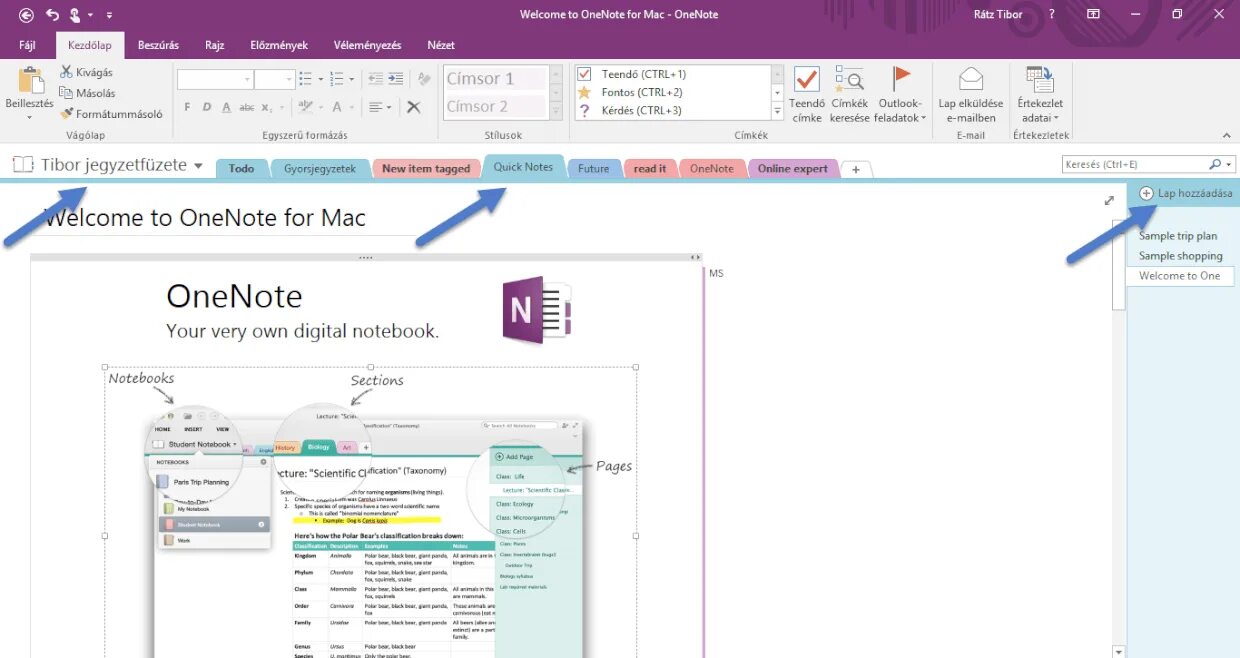This screenshot has width=1240, height=658.
Task: Open the paragraph alignment dropdown
Action: (x=379, y=107)
